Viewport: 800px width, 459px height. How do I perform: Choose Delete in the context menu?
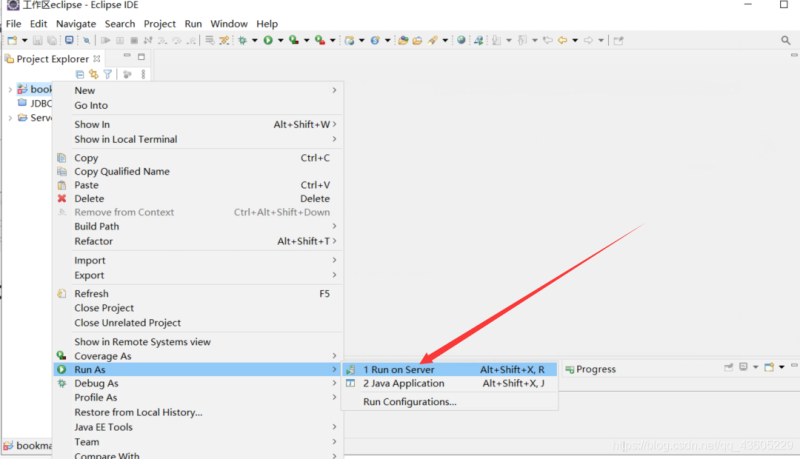(x=198, y=199)
